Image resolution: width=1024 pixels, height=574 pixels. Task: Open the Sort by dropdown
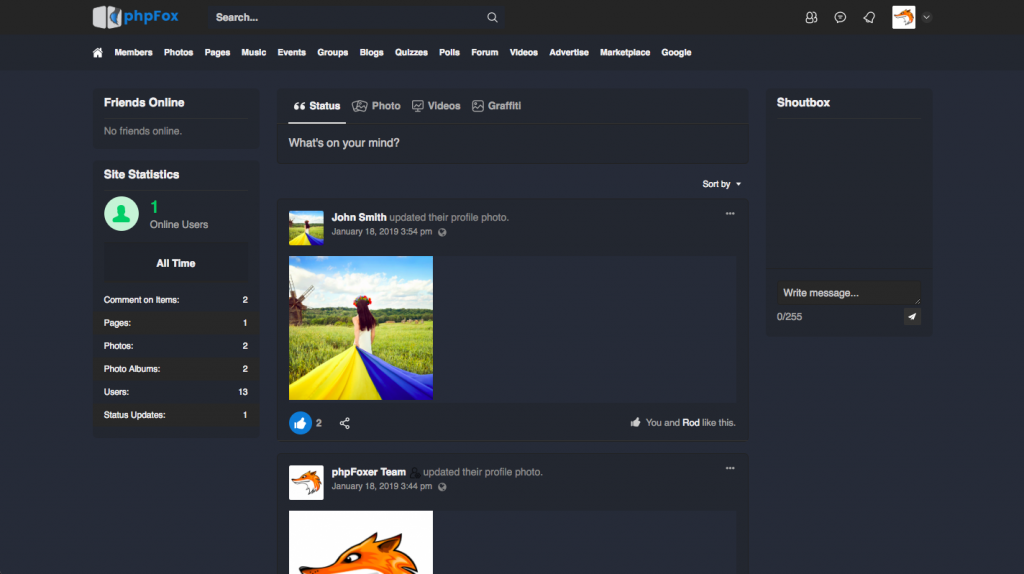point(722,184)
